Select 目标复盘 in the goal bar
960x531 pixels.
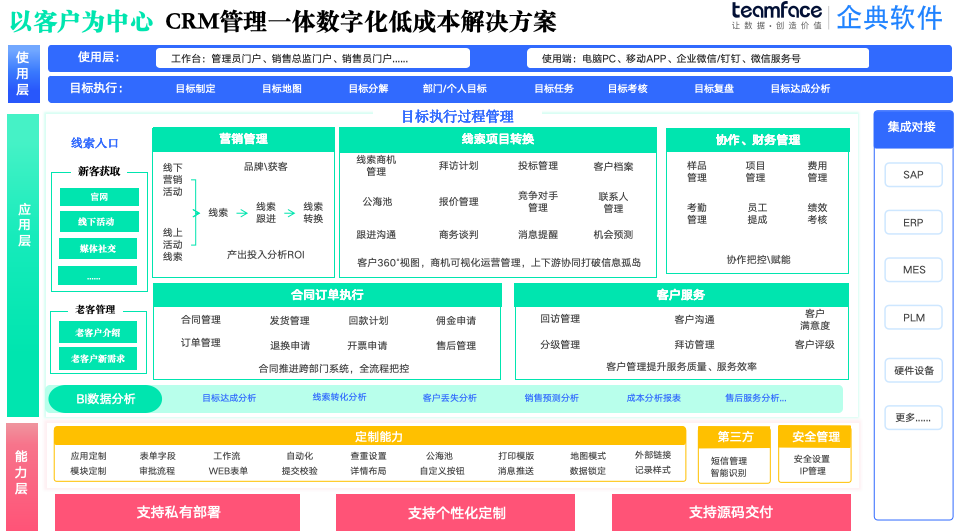pos(714,89)
